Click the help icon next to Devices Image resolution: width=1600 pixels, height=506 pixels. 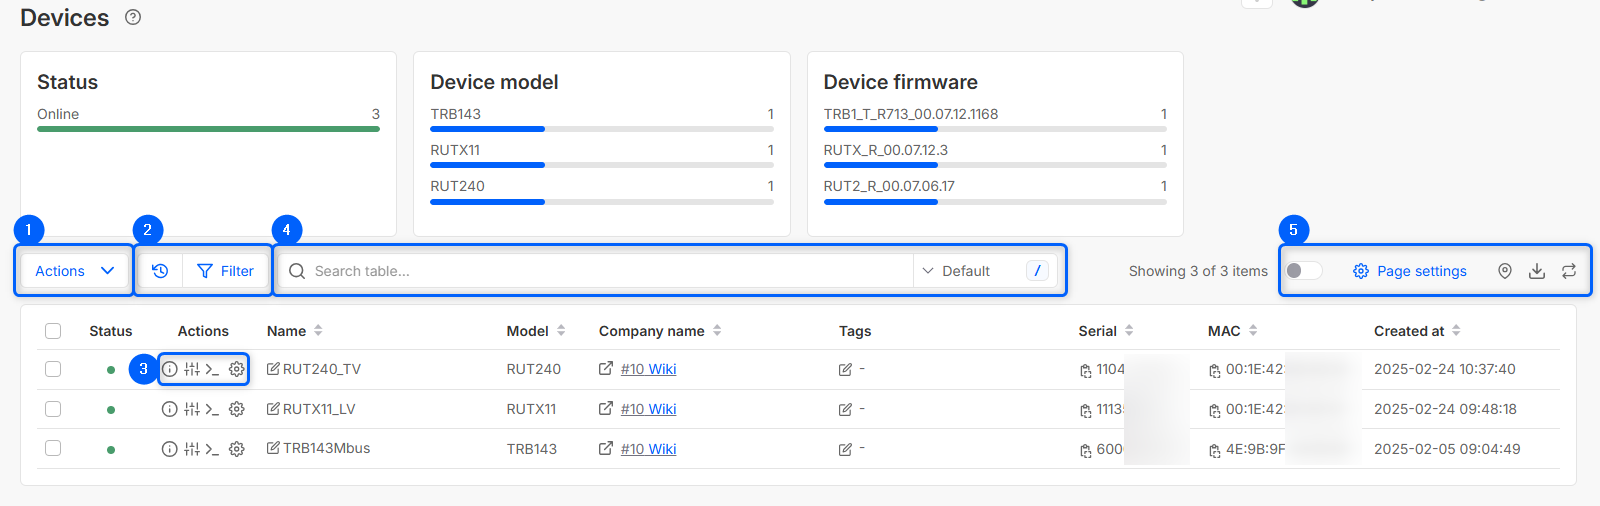coord(133,17)
